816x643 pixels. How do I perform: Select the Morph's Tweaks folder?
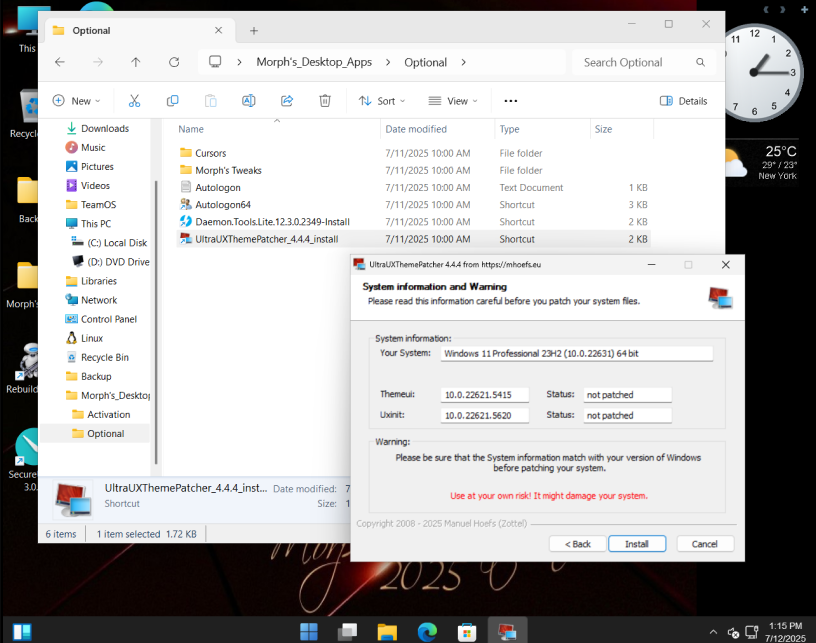(414, 170)
